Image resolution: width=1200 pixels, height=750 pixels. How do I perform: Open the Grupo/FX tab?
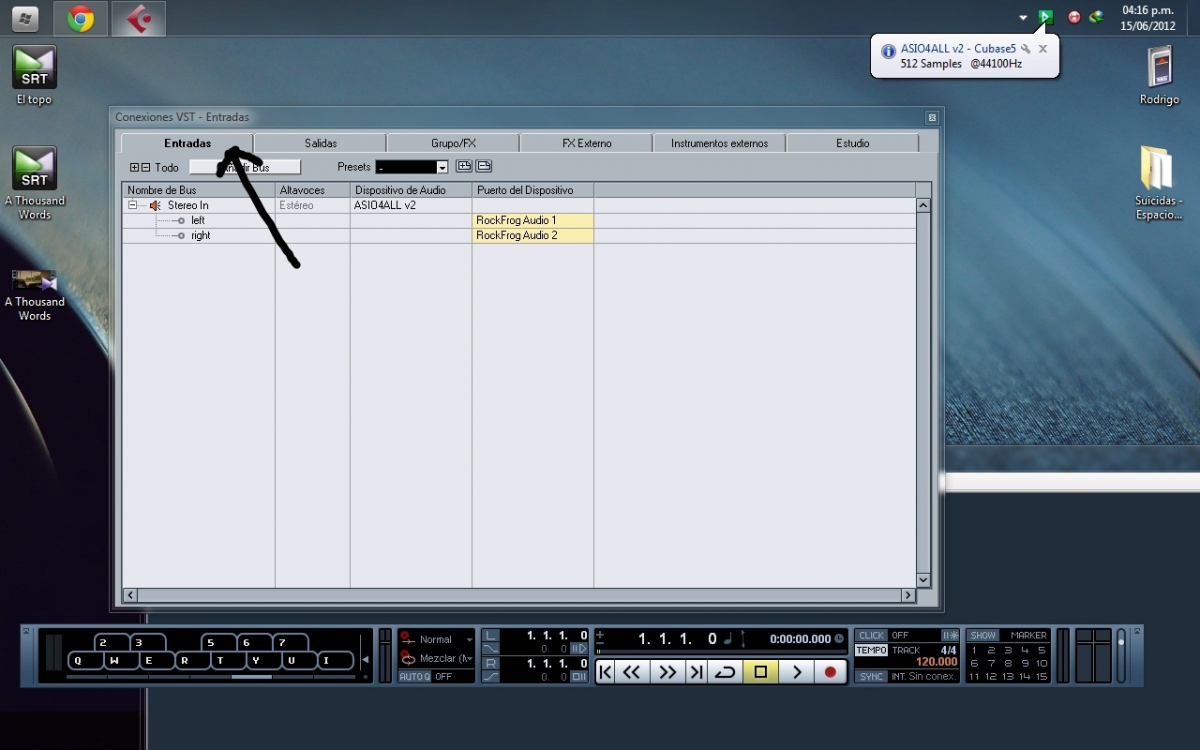point(453,143)
